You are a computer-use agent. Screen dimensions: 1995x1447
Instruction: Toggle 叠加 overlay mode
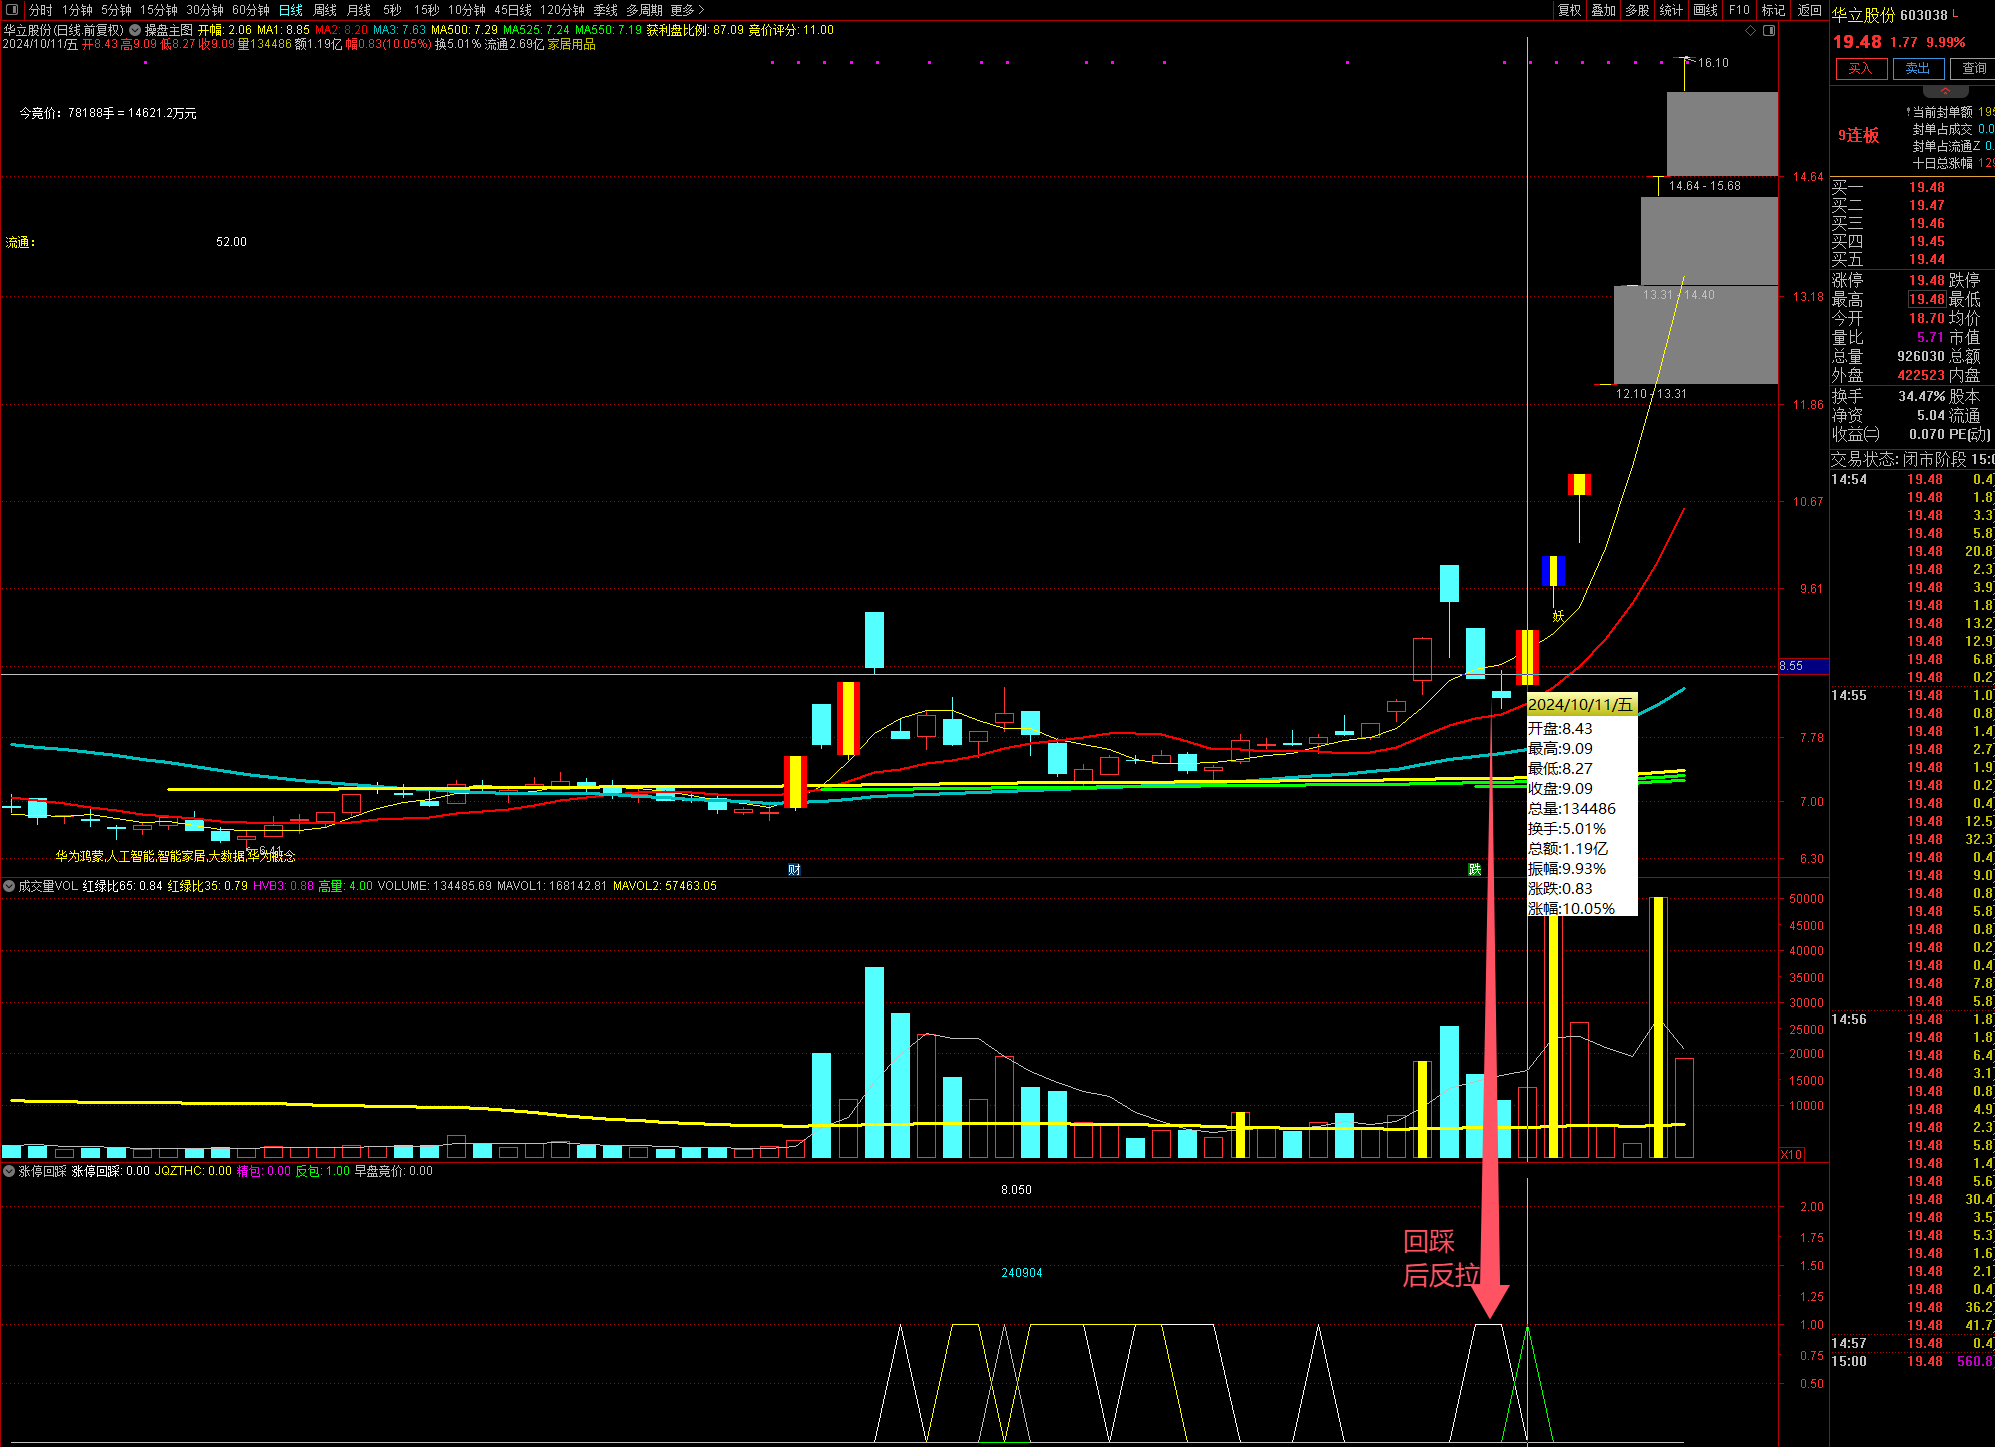(1603, 10)
